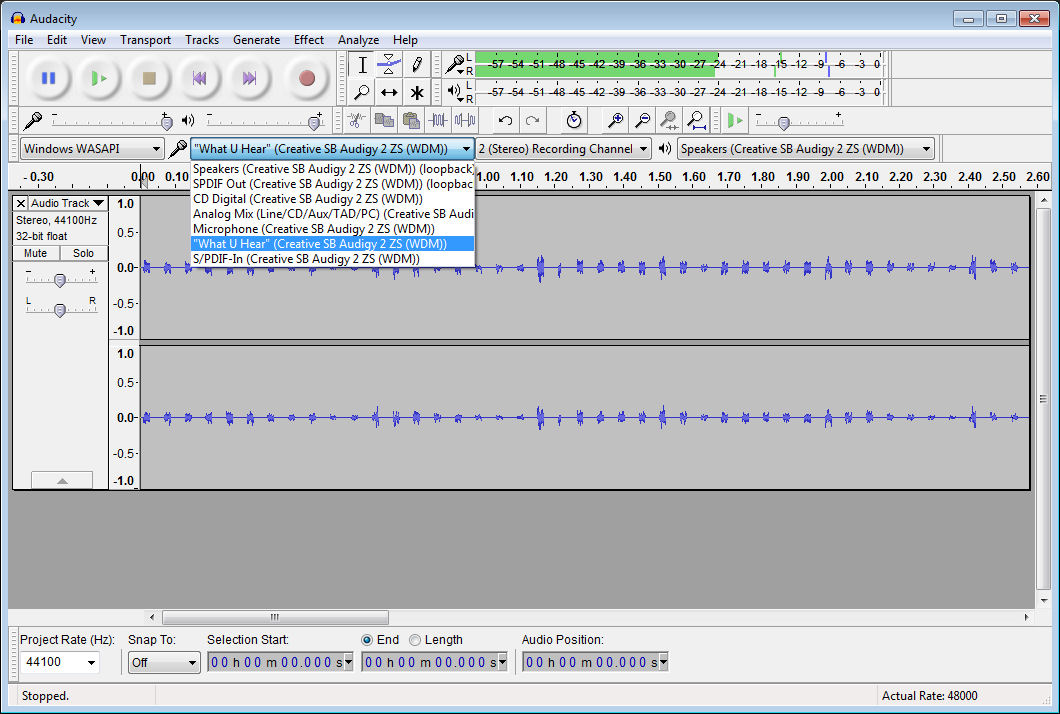Open the Tracks menu

click(202, 40)
